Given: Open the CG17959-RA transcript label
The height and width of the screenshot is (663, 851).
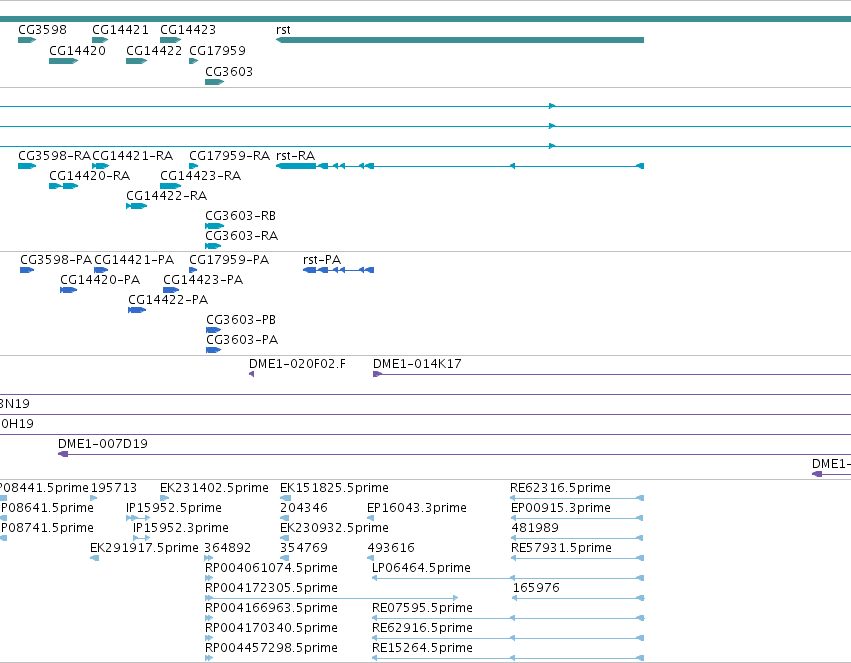Looking at the screenshot, I should coord(229,156).
